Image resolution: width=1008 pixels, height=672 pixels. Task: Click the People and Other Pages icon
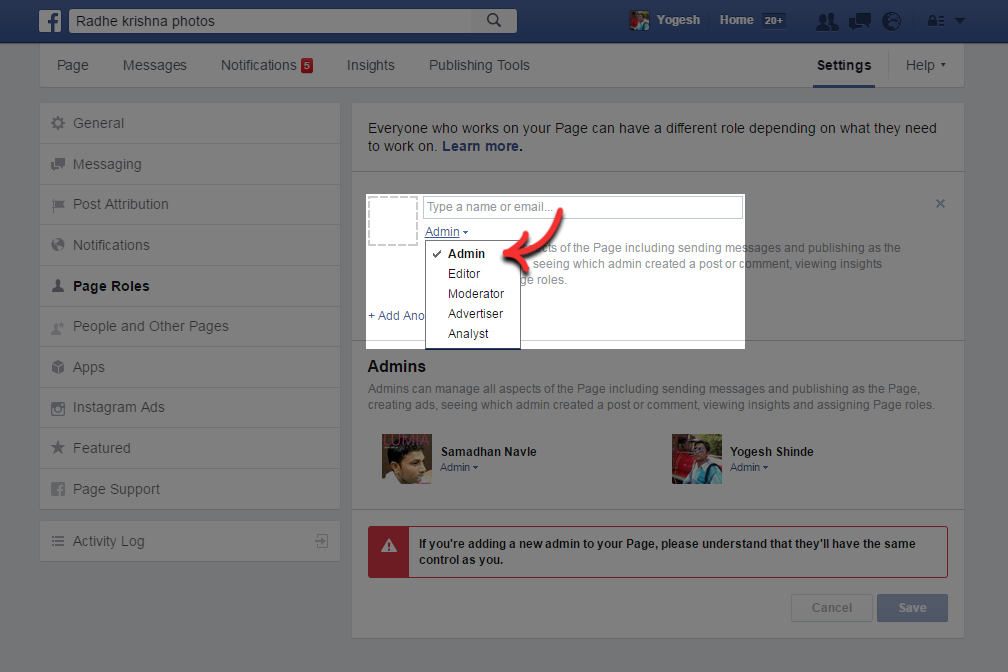tap(58, 327)
